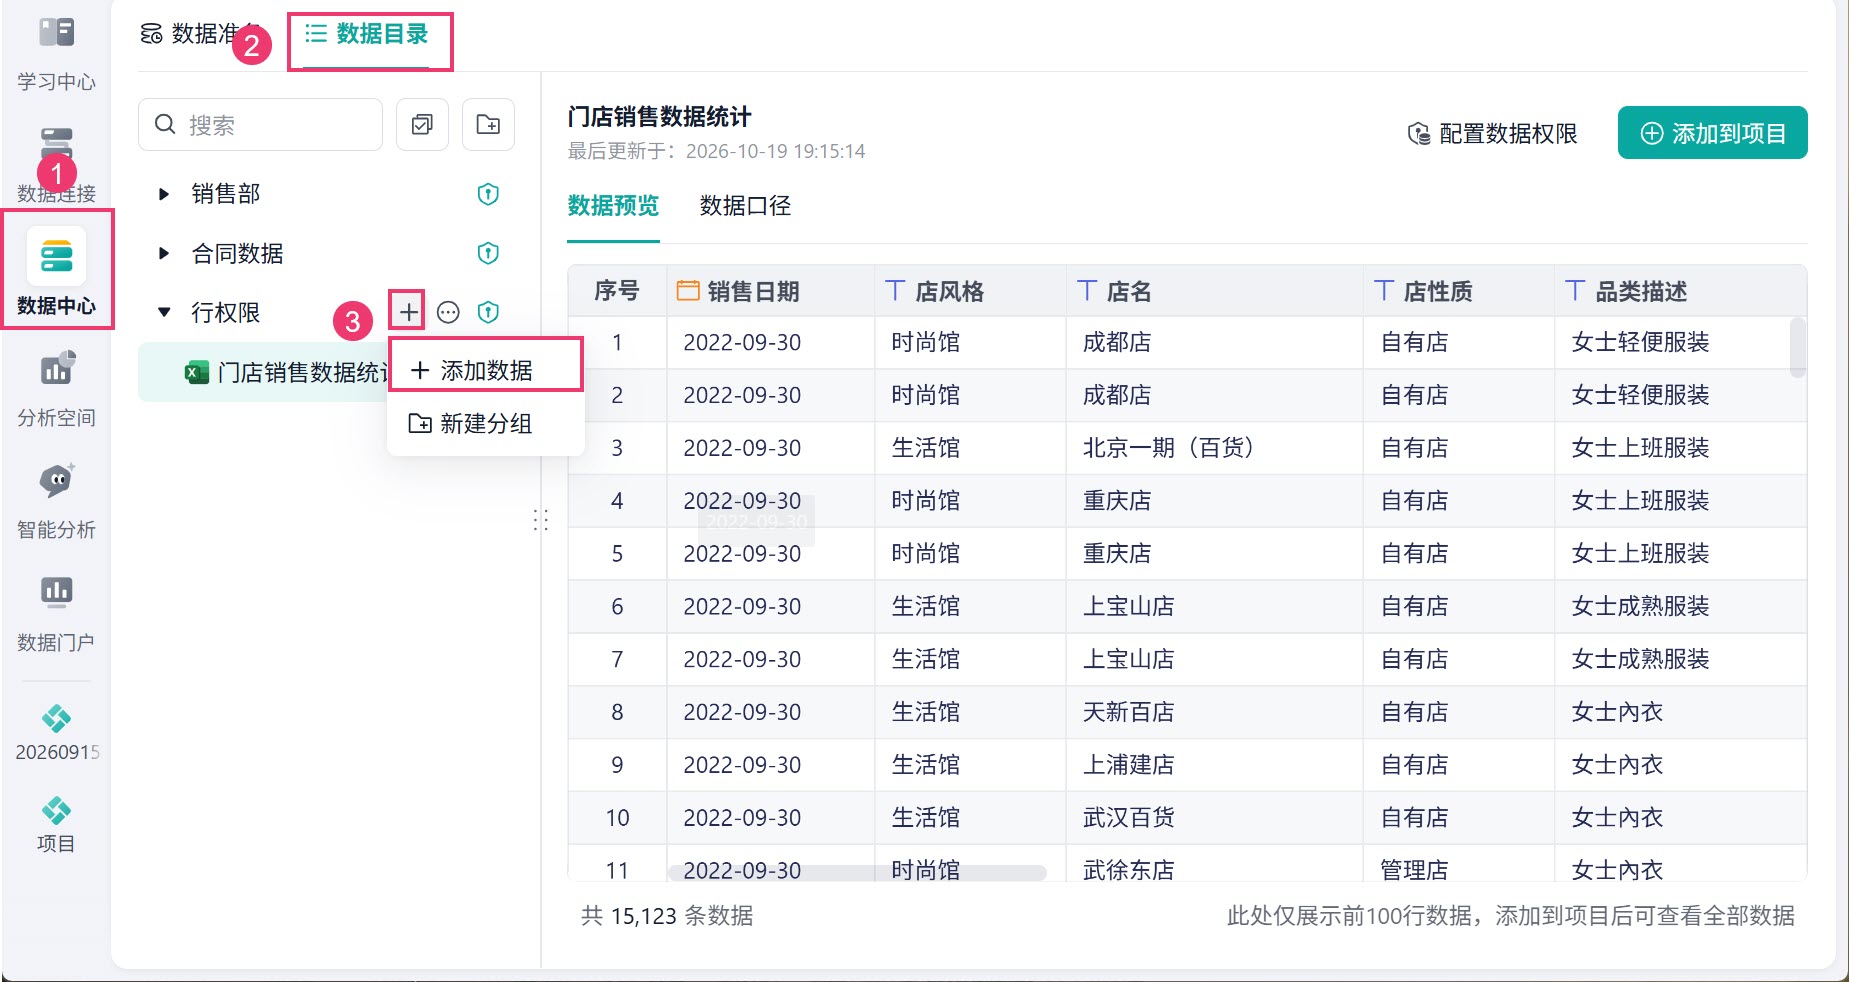Click the text type icon in 店性质 header
Viewport: 1849px width, 982px height.
[x=1384, y=291]
